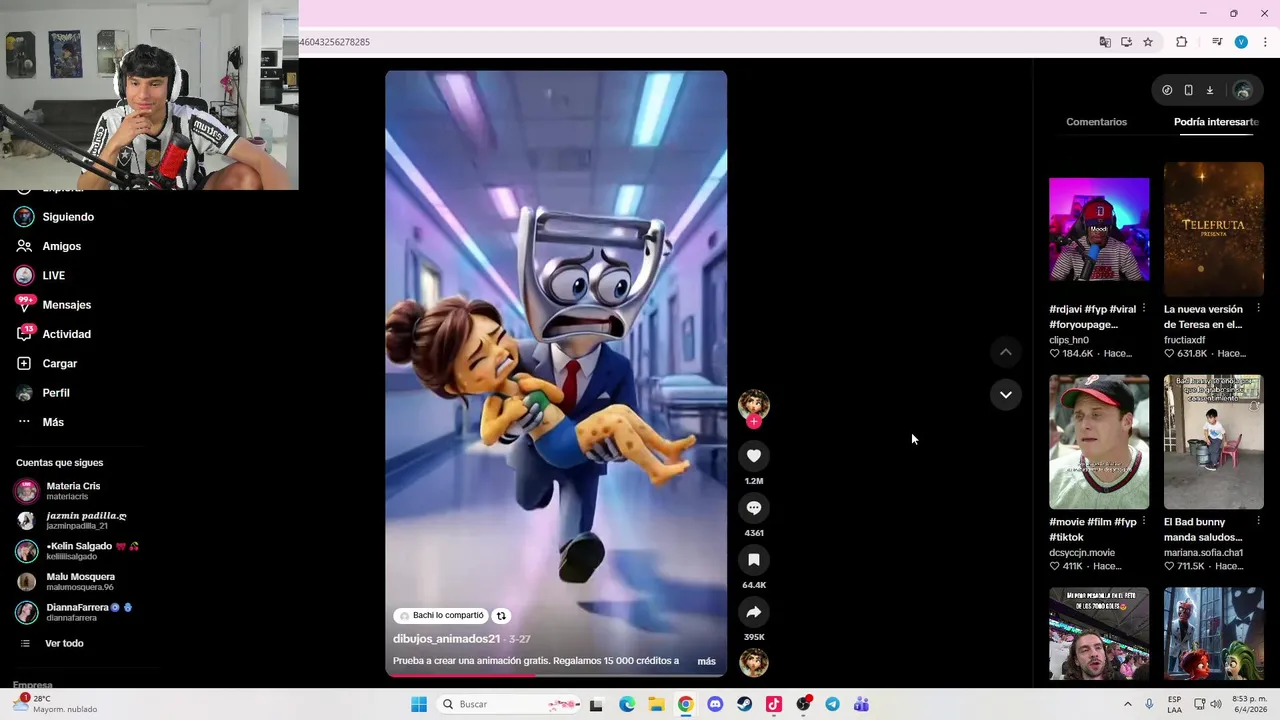The image size is (1280, 720).
Task: Share the video using the arrow icon
Action: (x=754, y=612)
